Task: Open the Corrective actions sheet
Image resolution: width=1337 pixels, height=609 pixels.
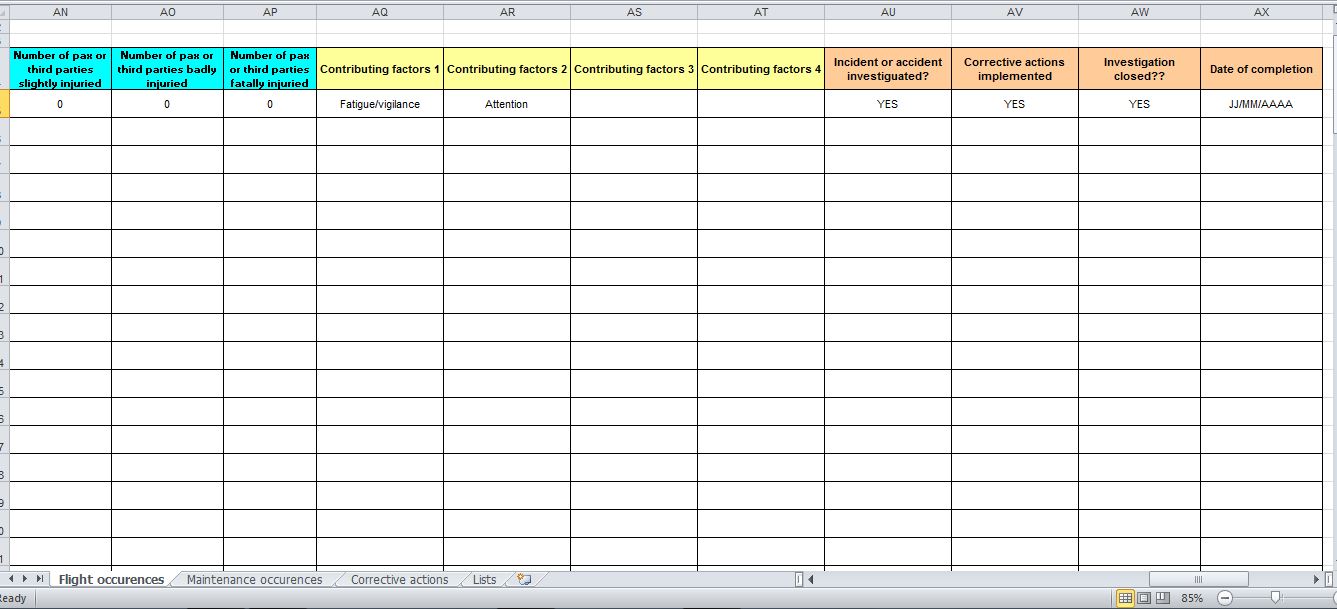Action: (399, 580)
